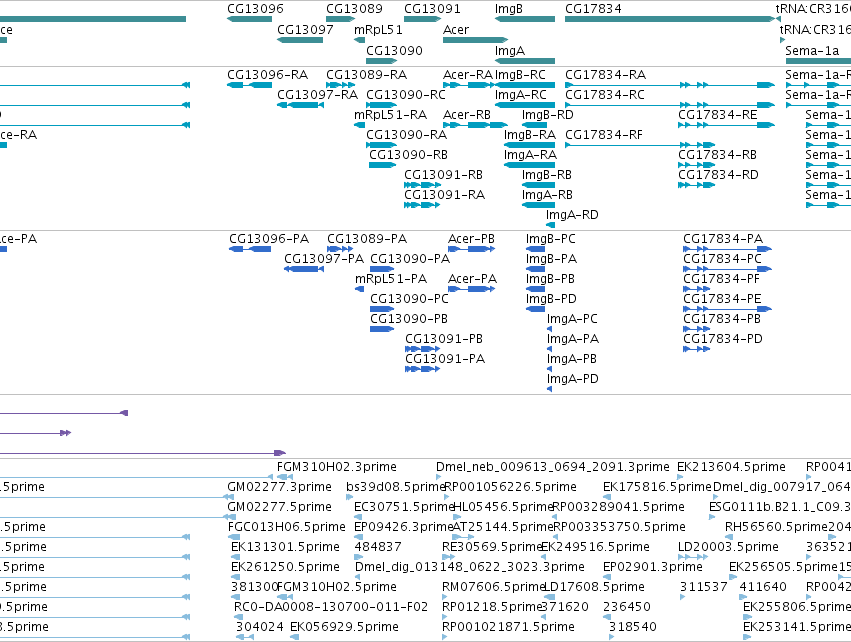
Task: Select protein CG17834-PD
Action: coord(723,339)
